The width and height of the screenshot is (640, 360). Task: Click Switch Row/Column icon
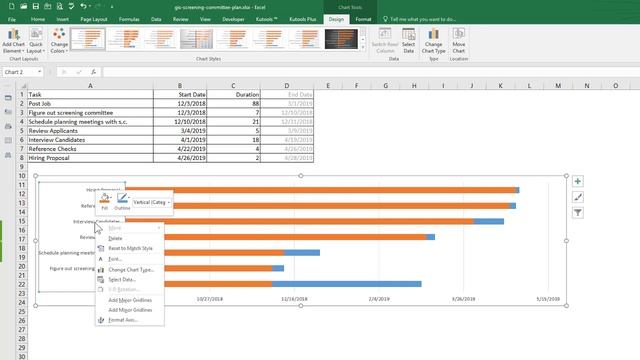pos(385,41)
